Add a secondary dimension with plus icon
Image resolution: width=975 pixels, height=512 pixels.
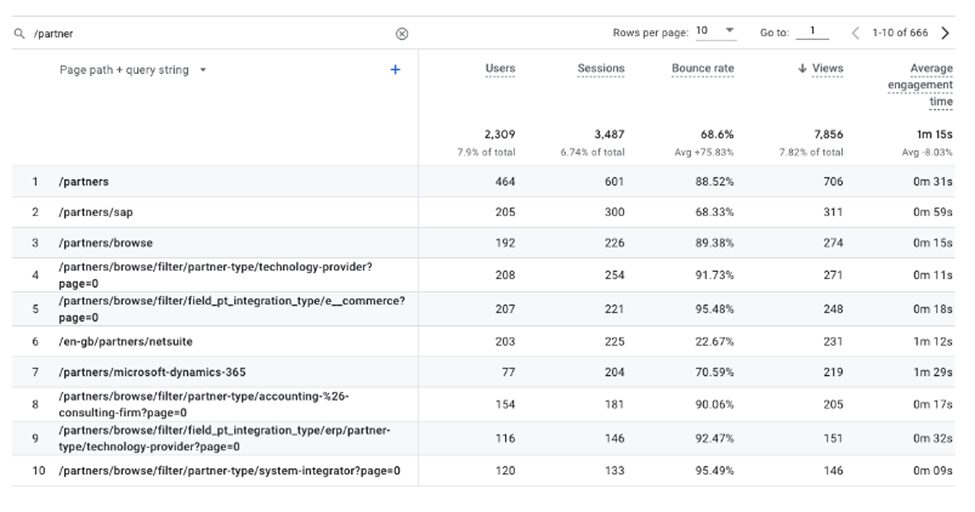pos(395,70)
